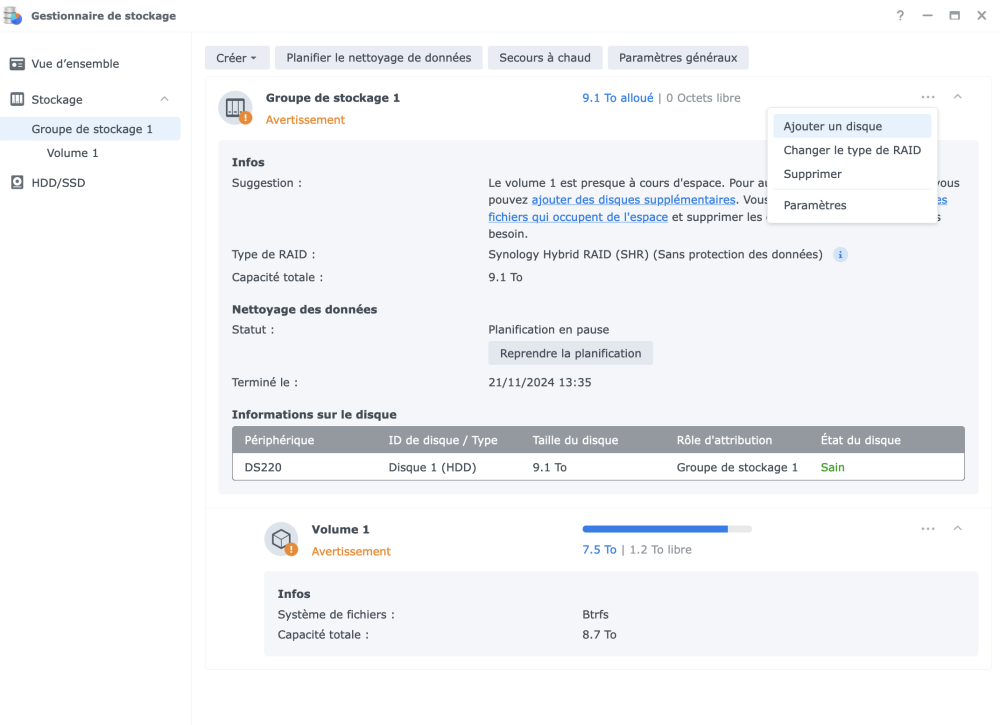Select Ajouter un disque from menu
This screenshot has width=1000, height=725.
(x=832, y=127)
